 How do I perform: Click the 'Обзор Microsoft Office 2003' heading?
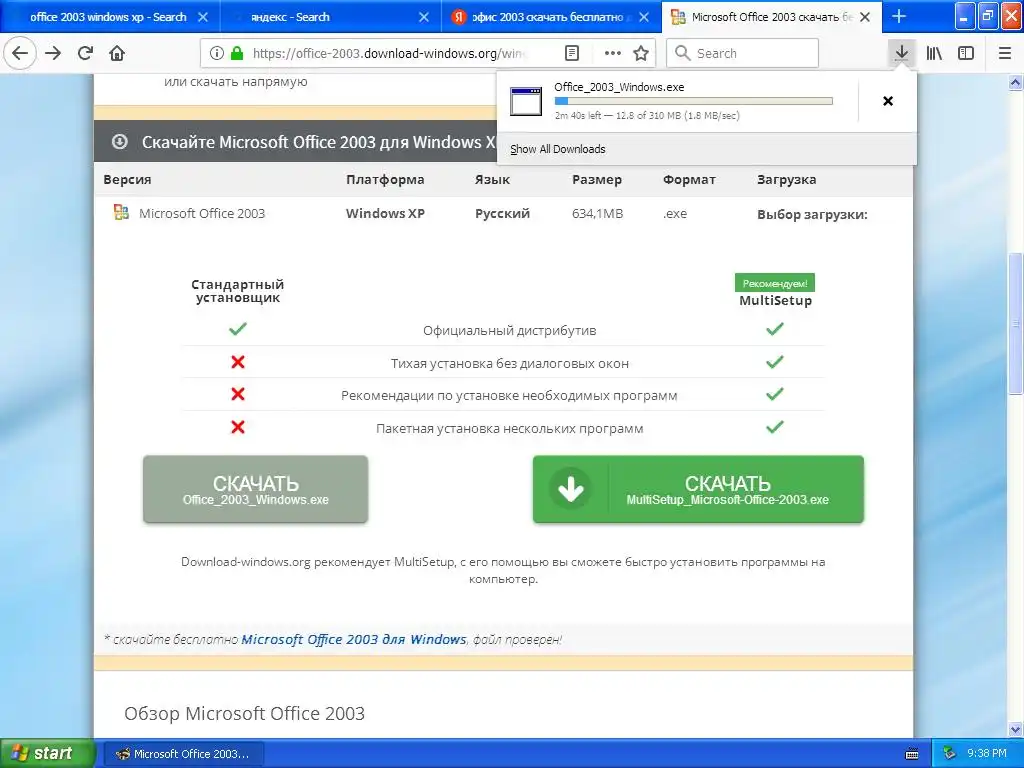click(x=244, y=713)
